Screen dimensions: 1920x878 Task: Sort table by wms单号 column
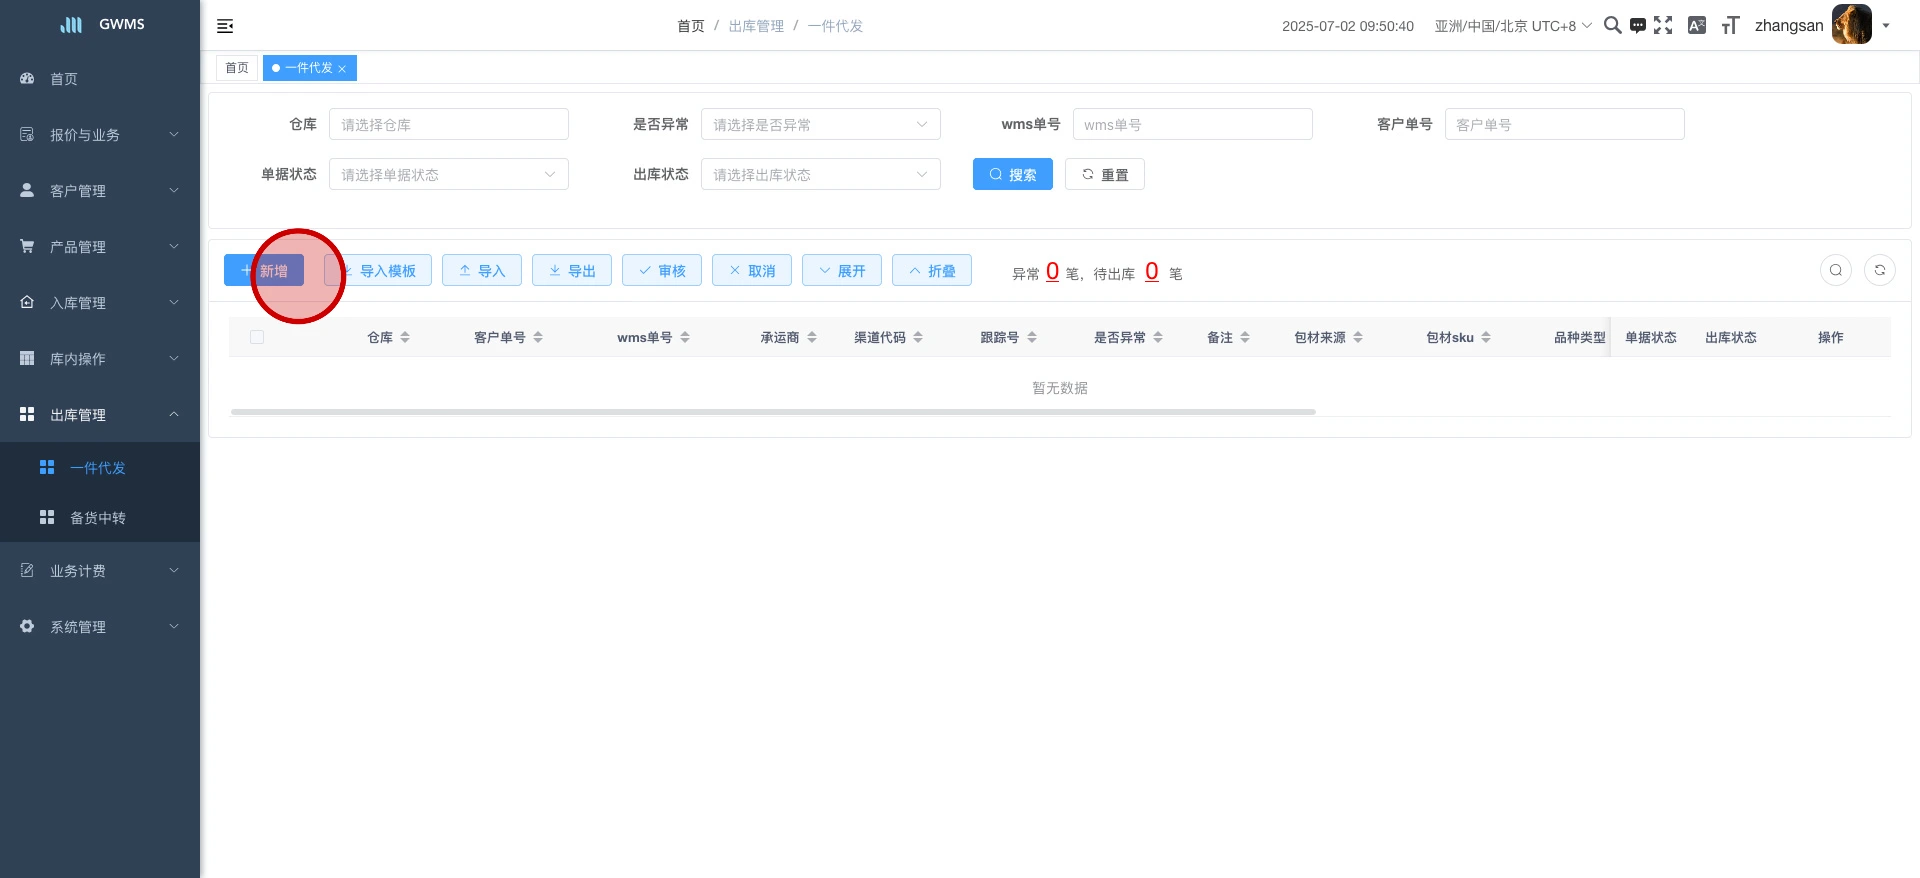coord(685,338)
